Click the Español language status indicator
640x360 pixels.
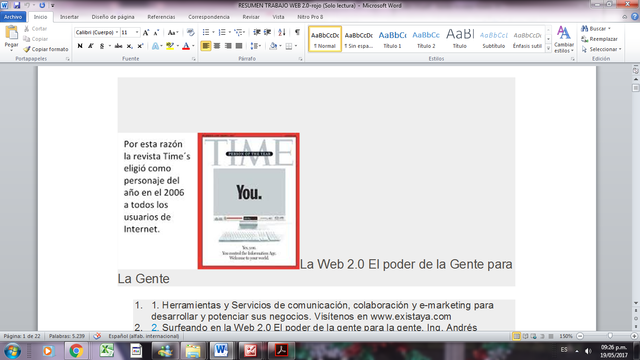143,336
